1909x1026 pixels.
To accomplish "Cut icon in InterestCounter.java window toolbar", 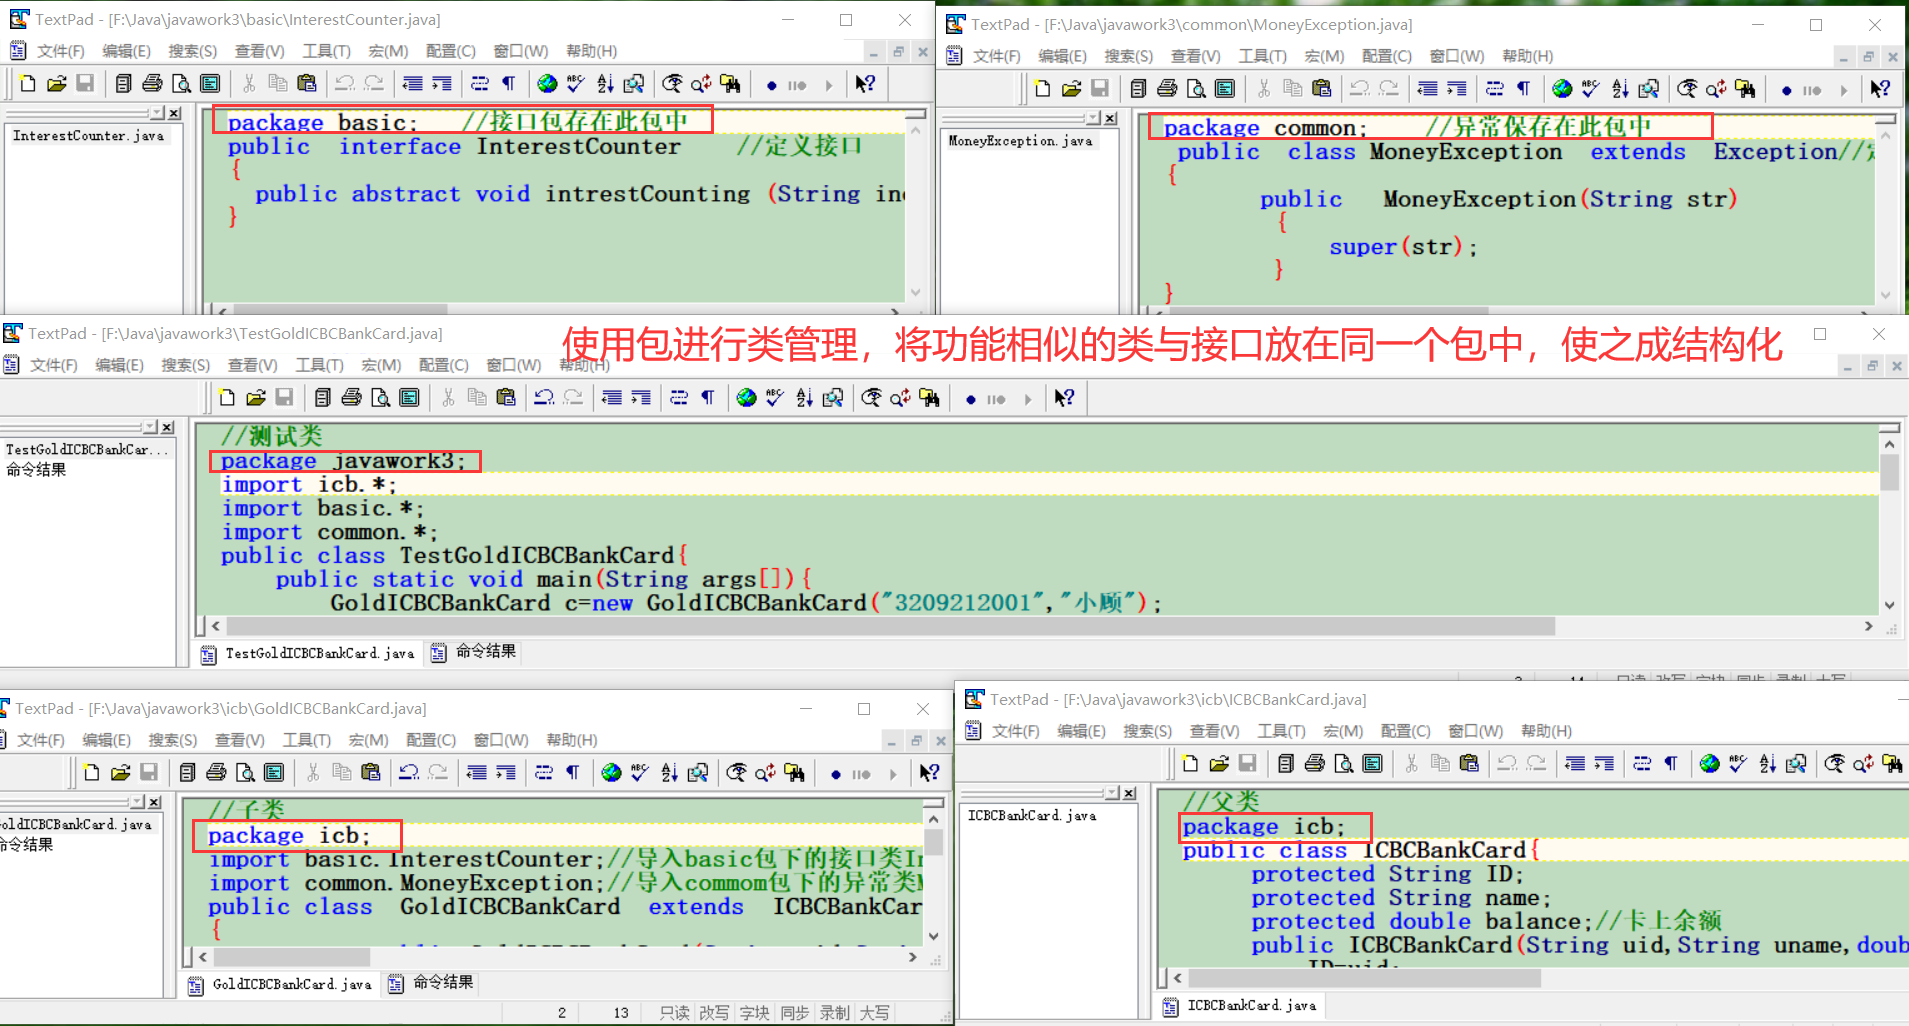I will [x=249, y=84].
